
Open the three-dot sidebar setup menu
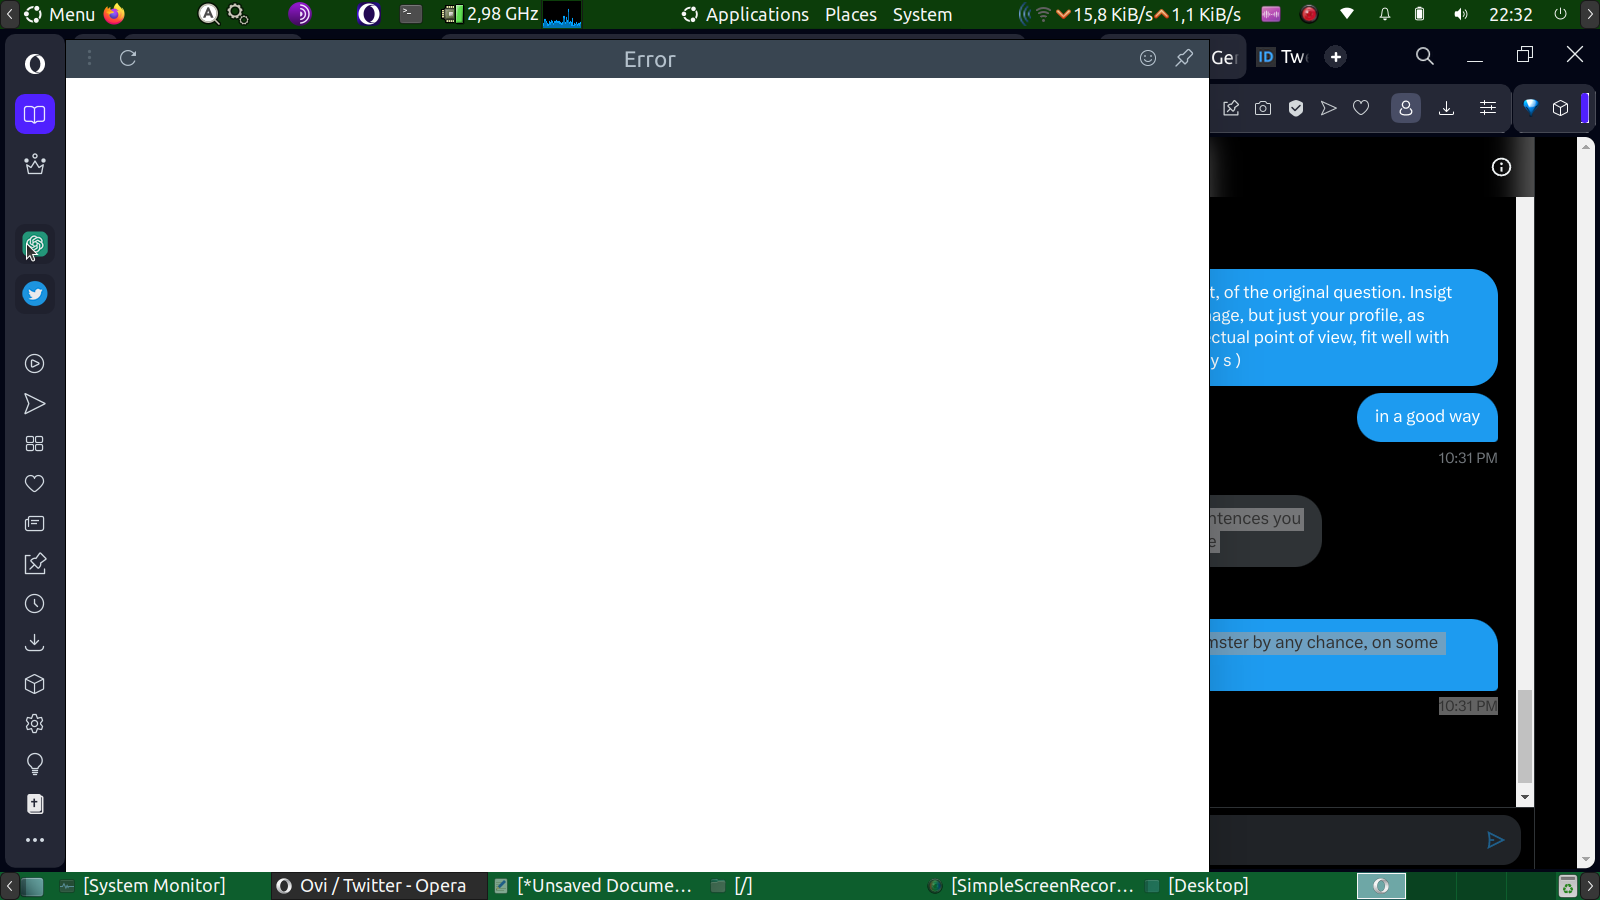pyautogui.click(x=35, y=840)
